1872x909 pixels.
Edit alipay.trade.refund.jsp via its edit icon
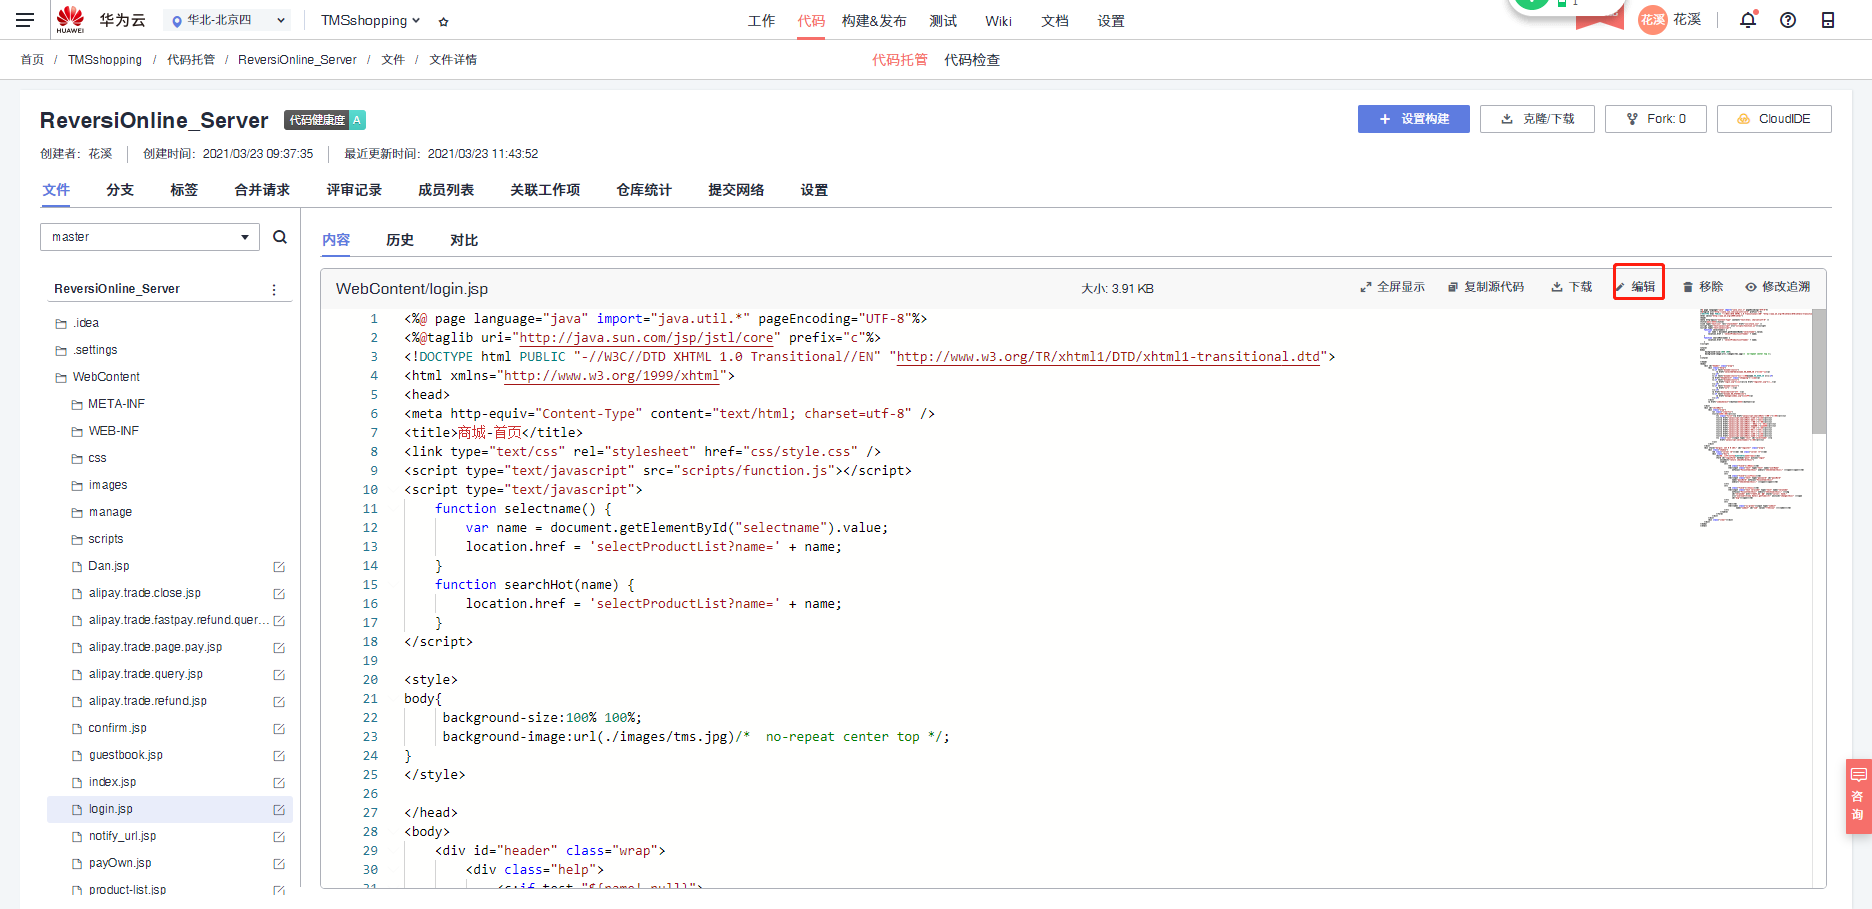pyautogui.click(x=279, y=702)
